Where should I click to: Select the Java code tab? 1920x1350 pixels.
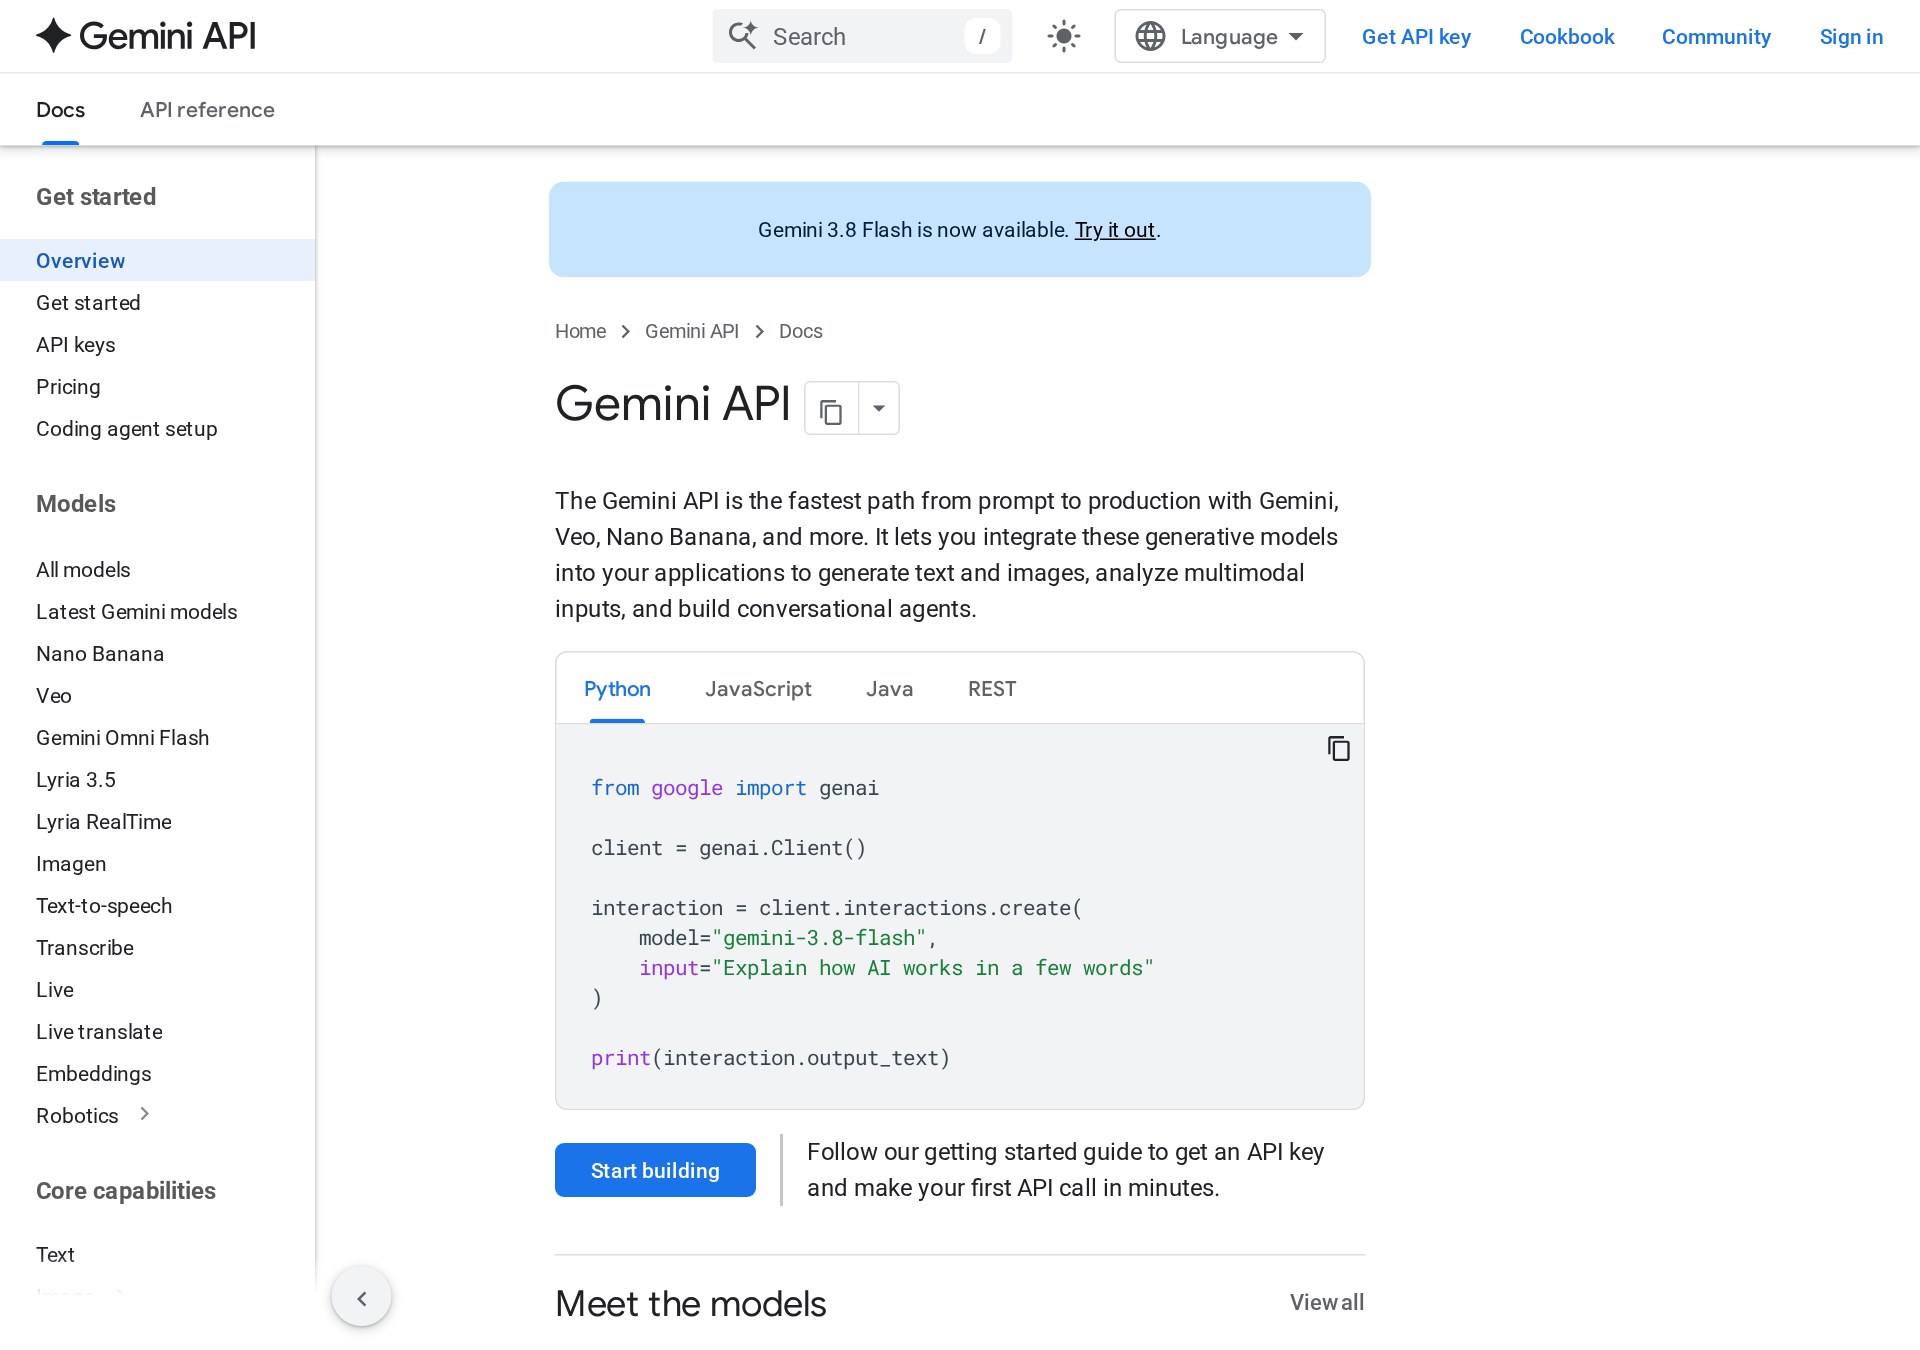pos(889,689)
